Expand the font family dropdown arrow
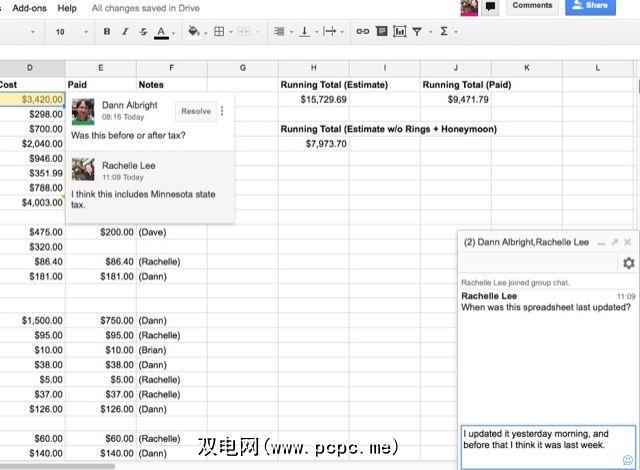 [x=33, y=32]
